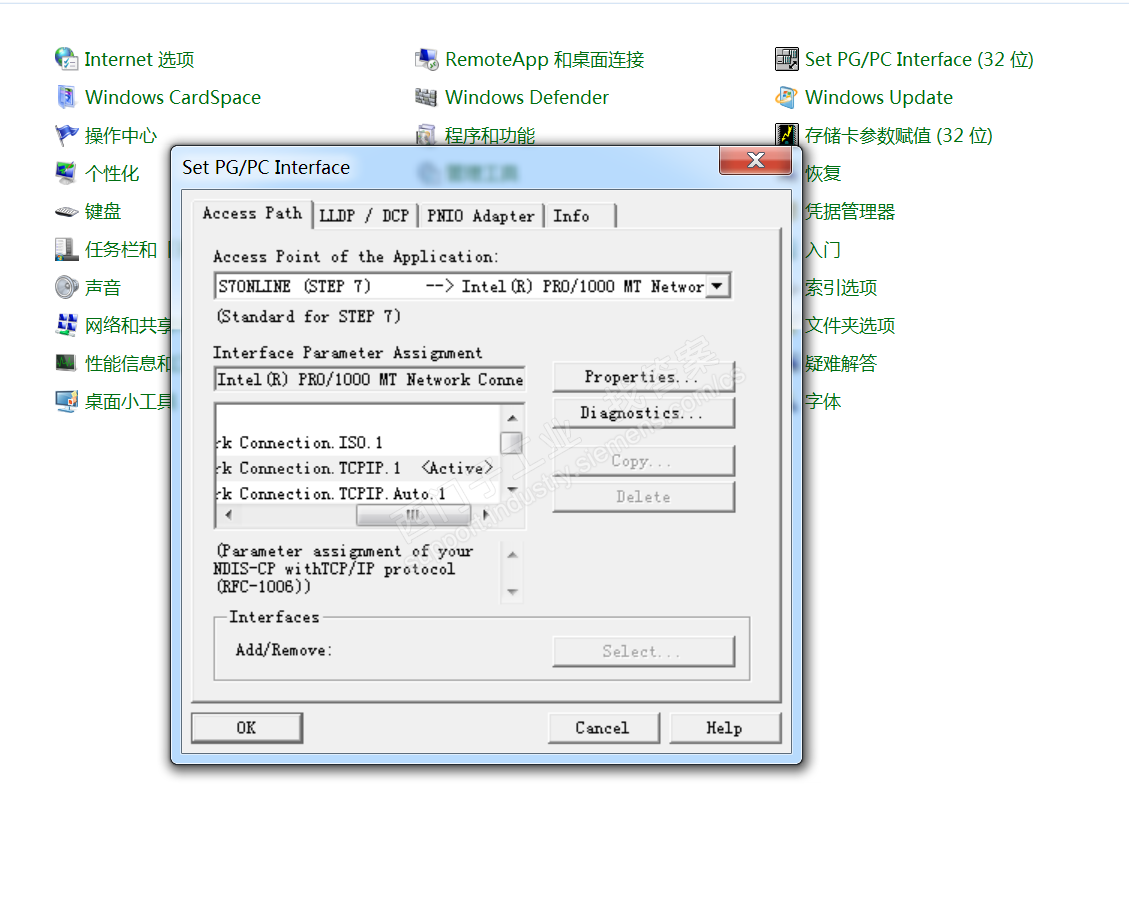The image size is (1129, 906).
Task: Click the 索引选项 link
Action: (841, 287)
